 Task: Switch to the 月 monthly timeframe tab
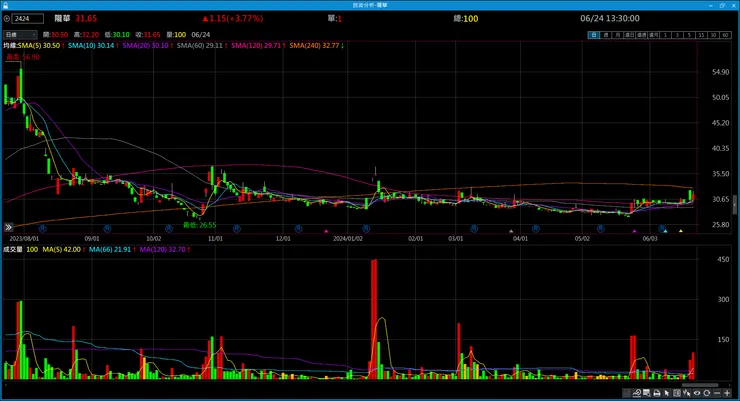pyautogui.click(x=618, y=35)
